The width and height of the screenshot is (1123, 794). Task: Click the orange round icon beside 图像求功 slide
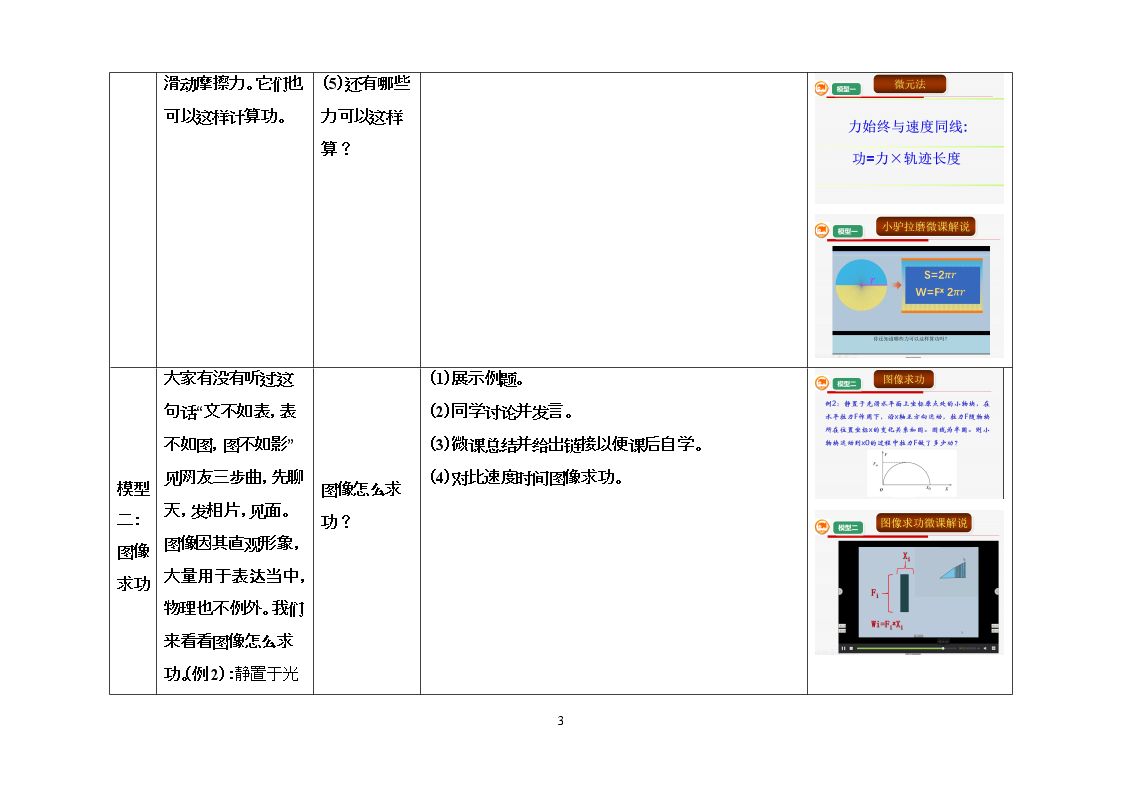coord(821,383)
